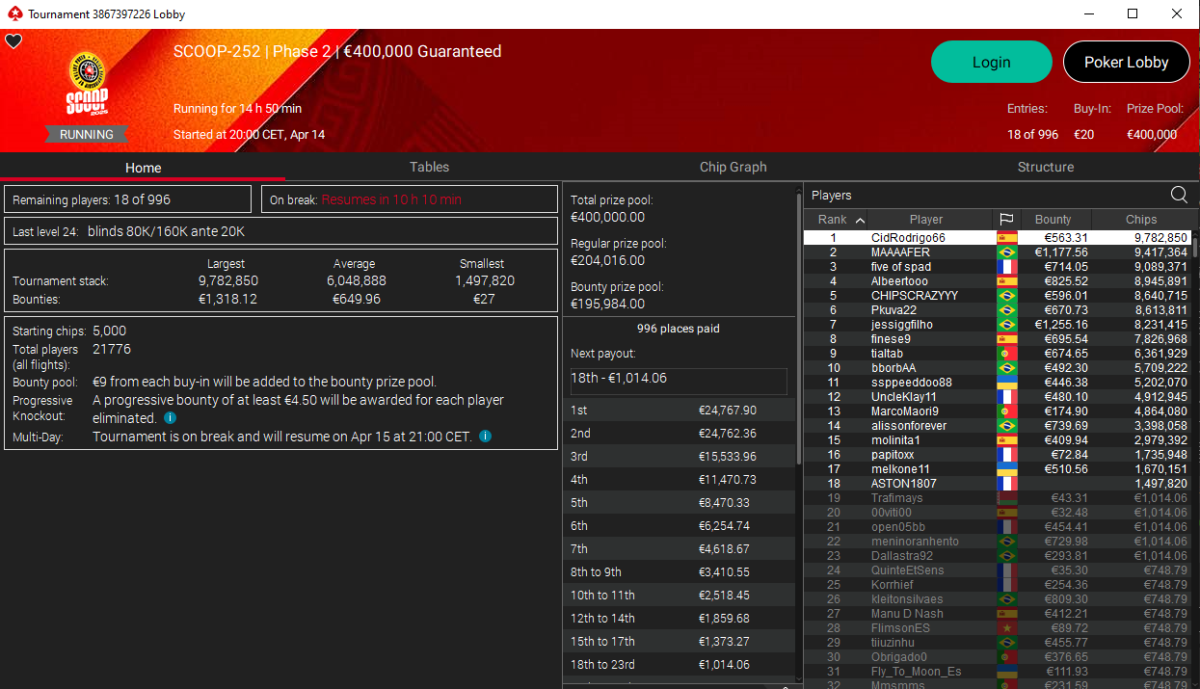
Task: Click the RUNNING status badge
Action: [x=86, y=134]
